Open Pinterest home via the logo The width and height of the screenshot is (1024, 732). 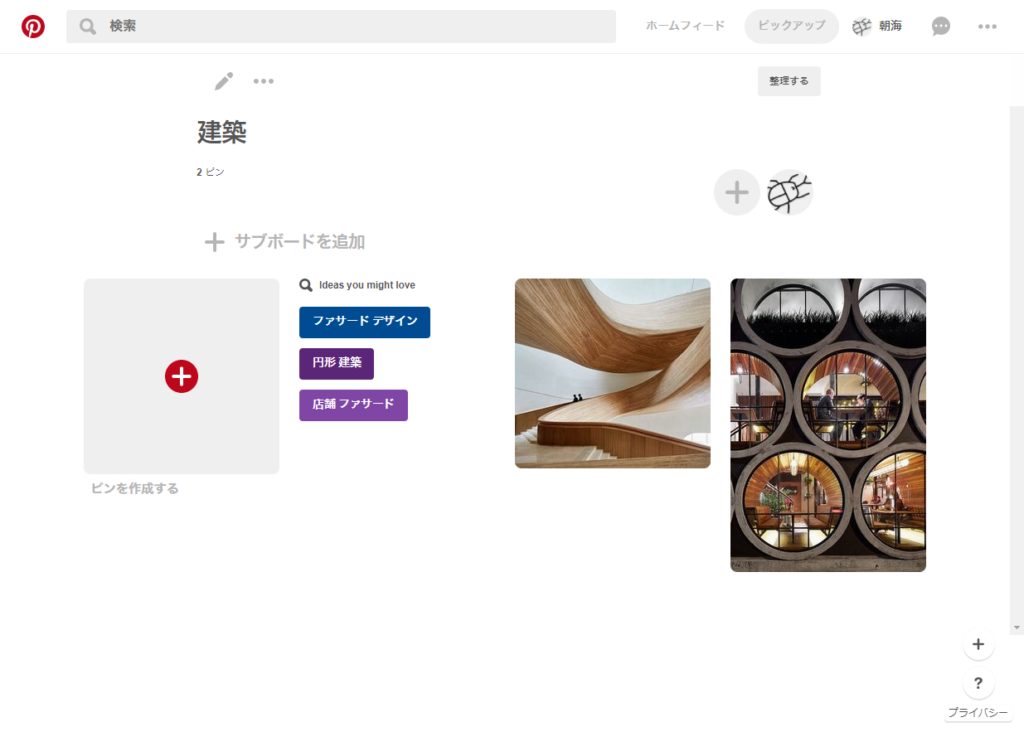point(33,26)
